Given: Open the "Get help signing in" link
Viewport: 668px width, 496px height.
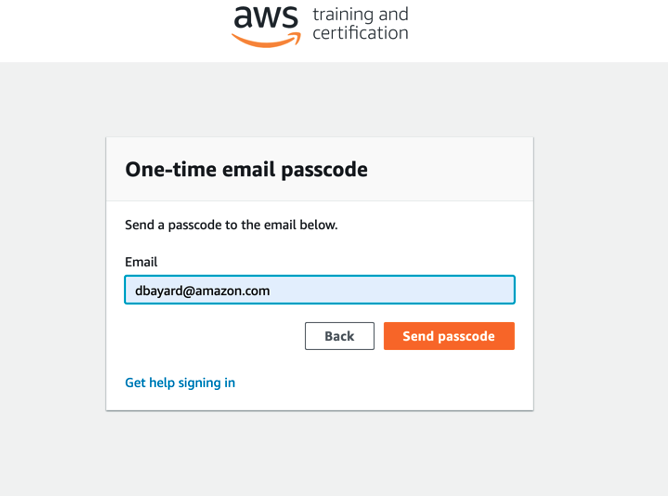Looking at the screenshot, I should coord(180,382).
